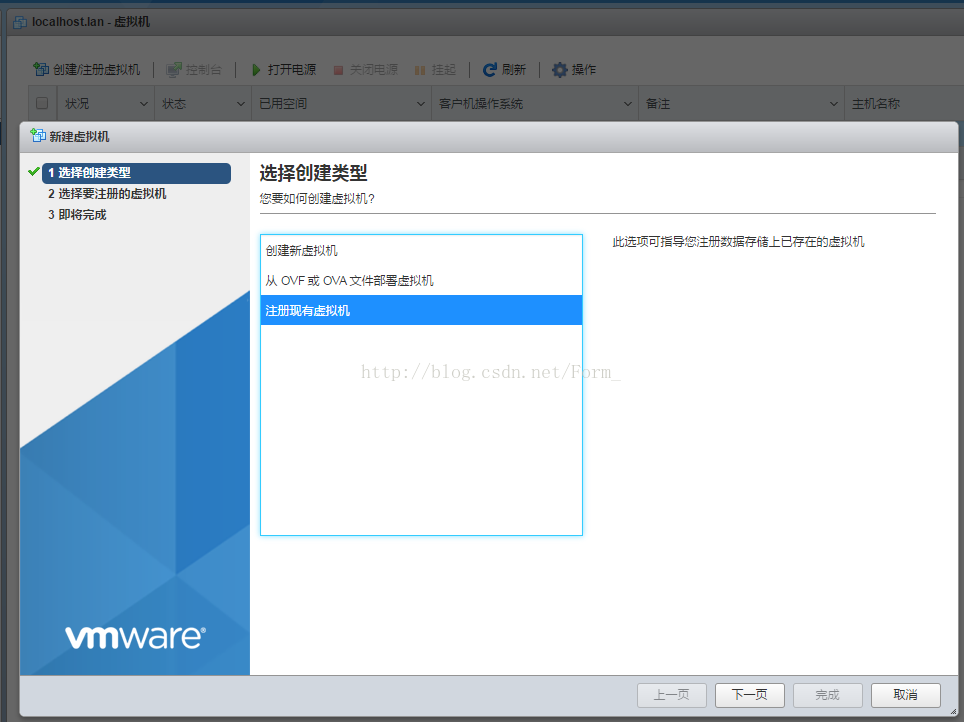Click the New VM dialog title icon
The image size is (964, 722).
click(38, 136)
